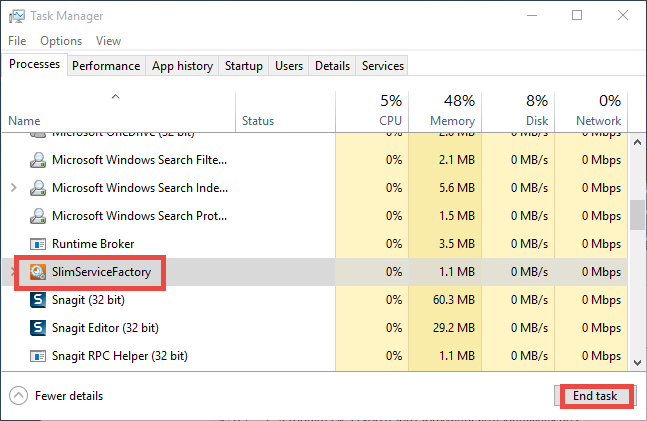Viewport: 647px width, 421px height.
Task: Sort by the Disk column header
Action: [518, 111]
